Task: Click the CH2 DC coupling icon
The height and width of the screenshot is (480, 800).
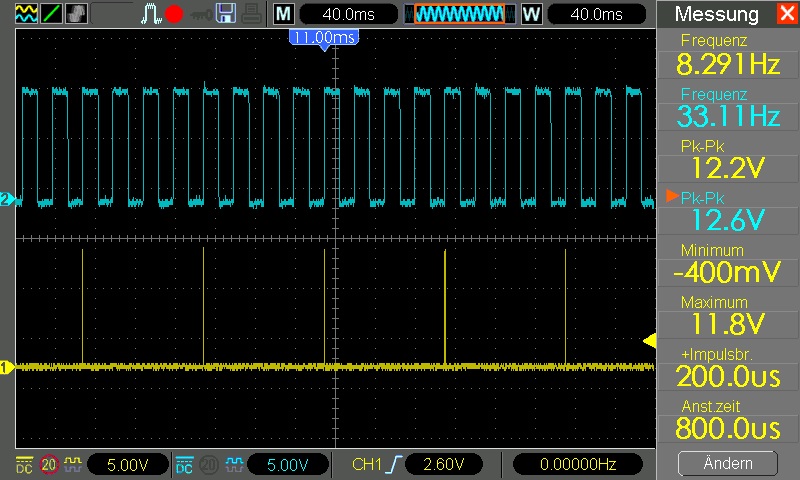Action: click(x=184, y=464)
